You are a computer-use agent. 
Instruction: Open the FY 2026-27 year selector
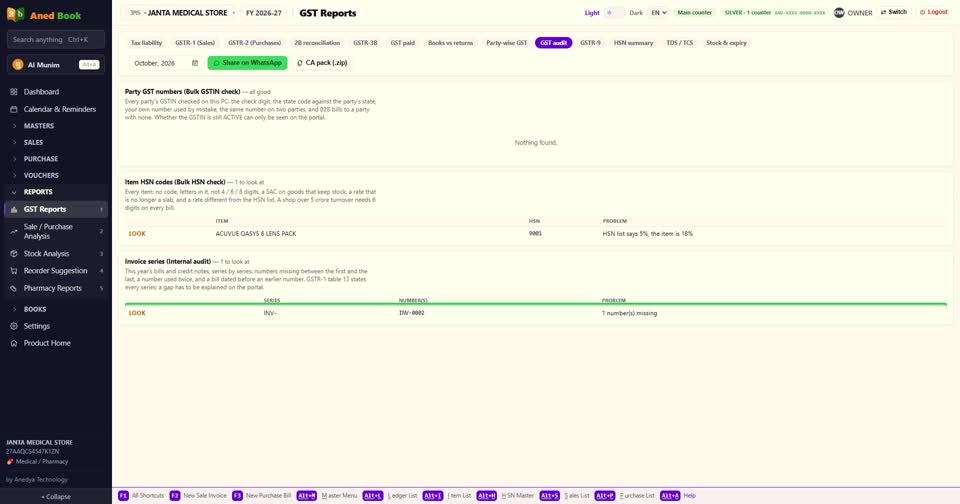click(264, 13)
